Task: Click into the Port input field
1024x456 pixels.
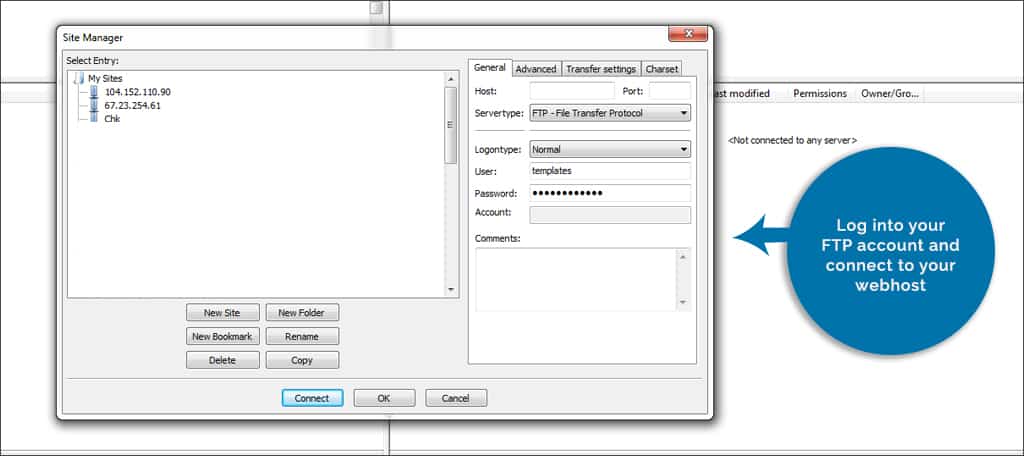Action: 669,91
